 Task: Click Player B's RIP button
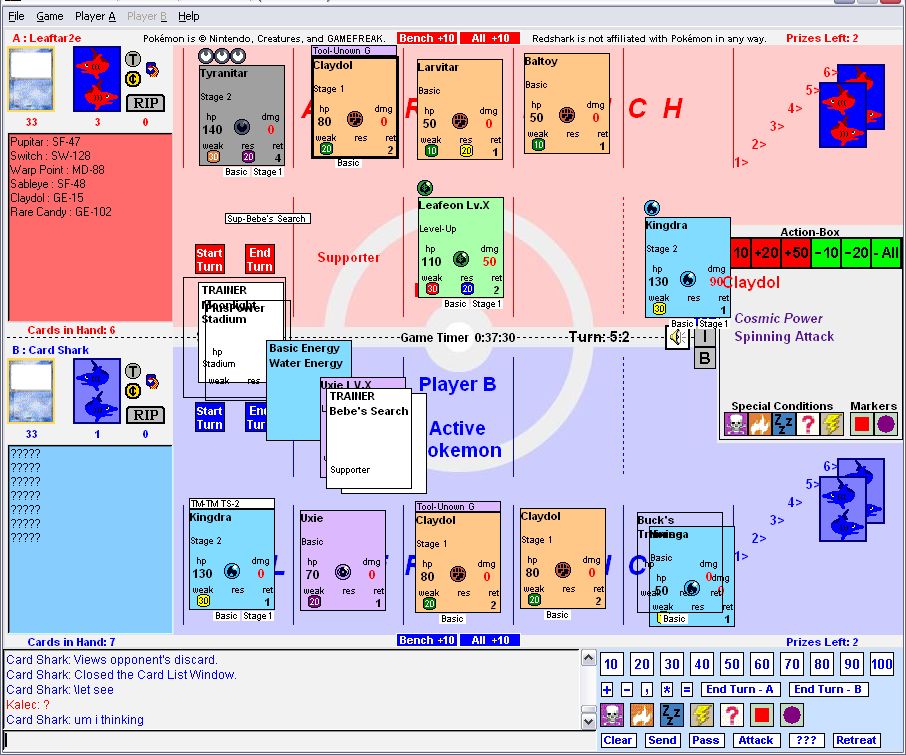click(x=146, y=415)
